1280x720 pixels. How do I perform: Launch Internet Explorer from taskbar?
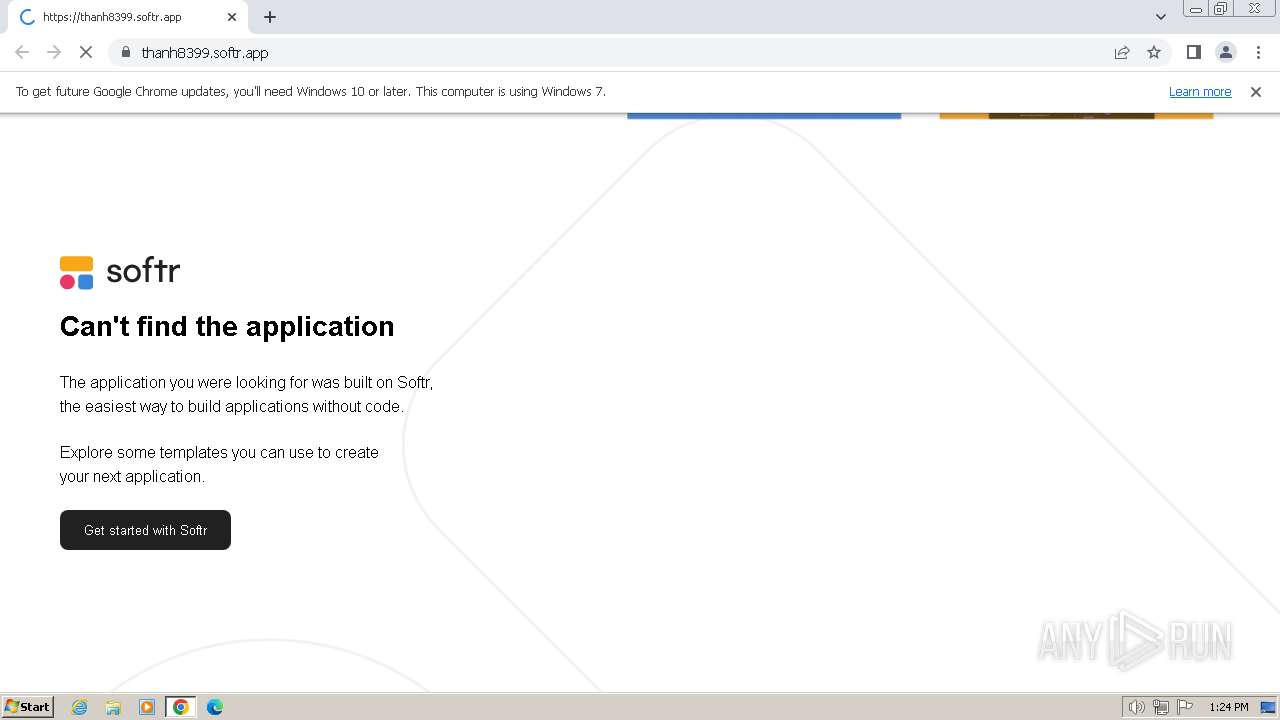click(80, 707)
